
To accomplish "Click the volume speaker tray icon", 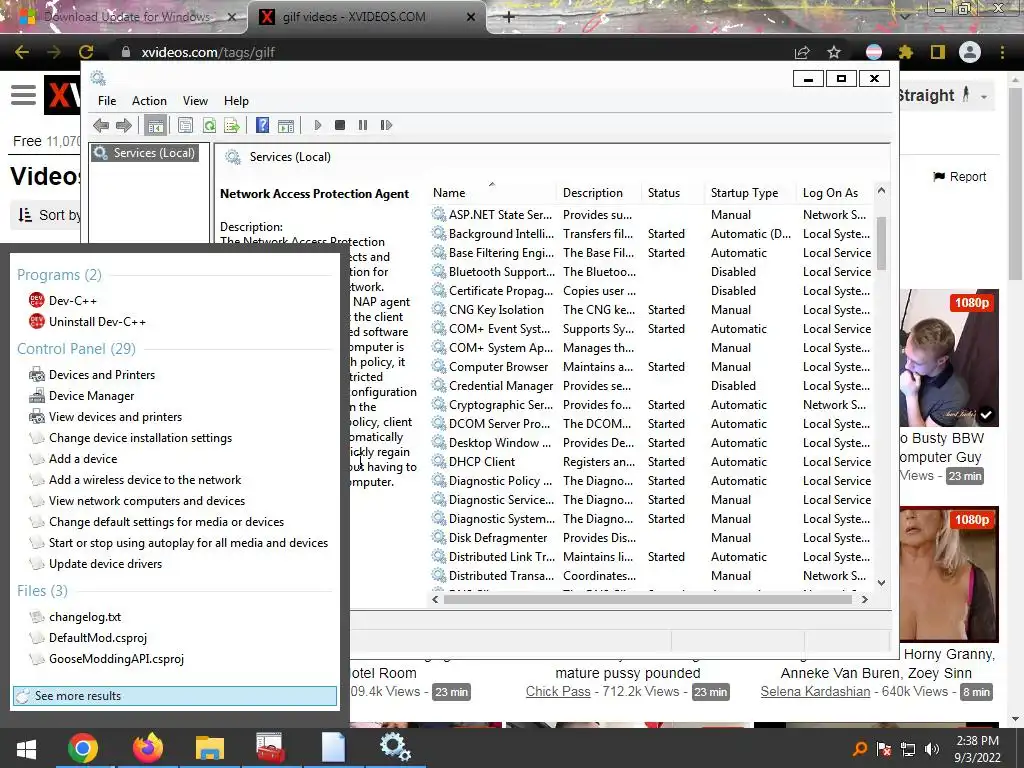I will tap(932, 749).
